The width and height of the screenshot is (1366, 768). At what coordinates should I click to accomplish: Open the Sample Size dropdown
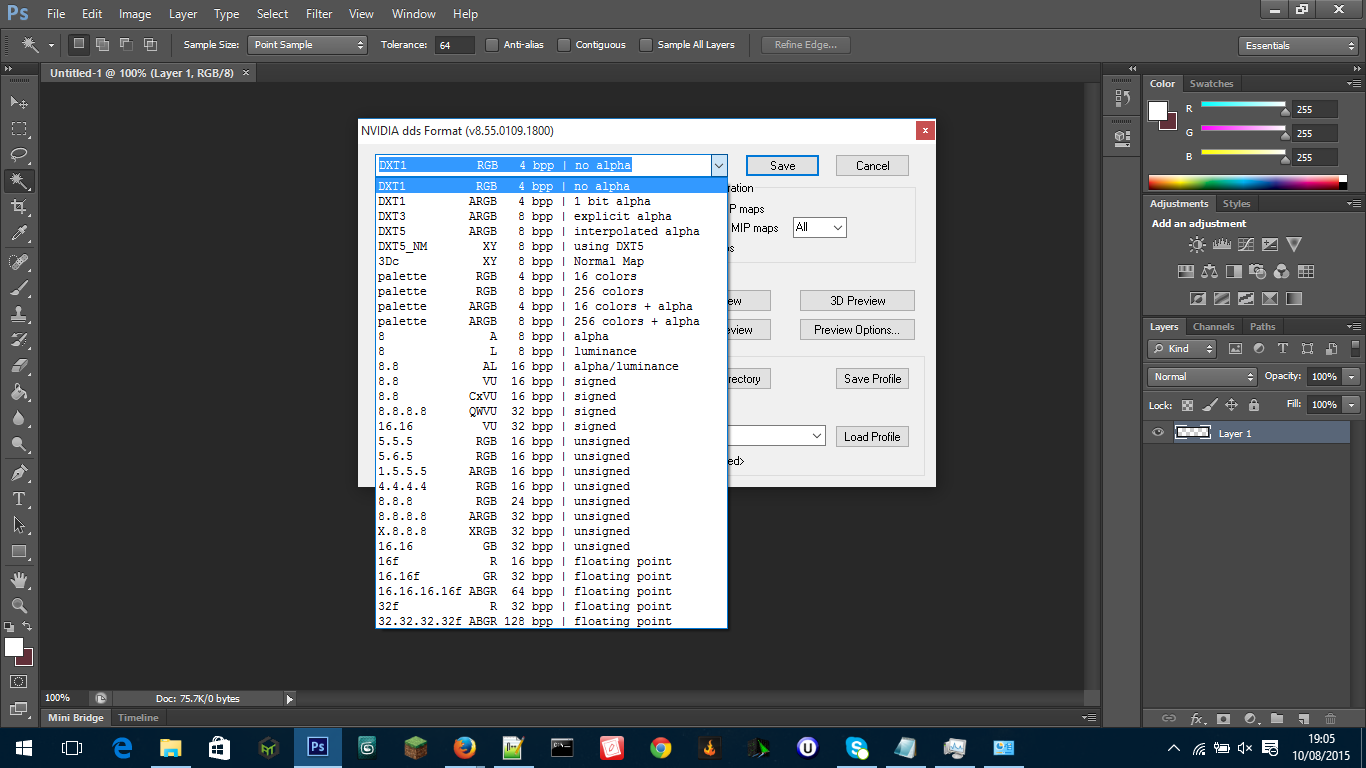point(308,45)
